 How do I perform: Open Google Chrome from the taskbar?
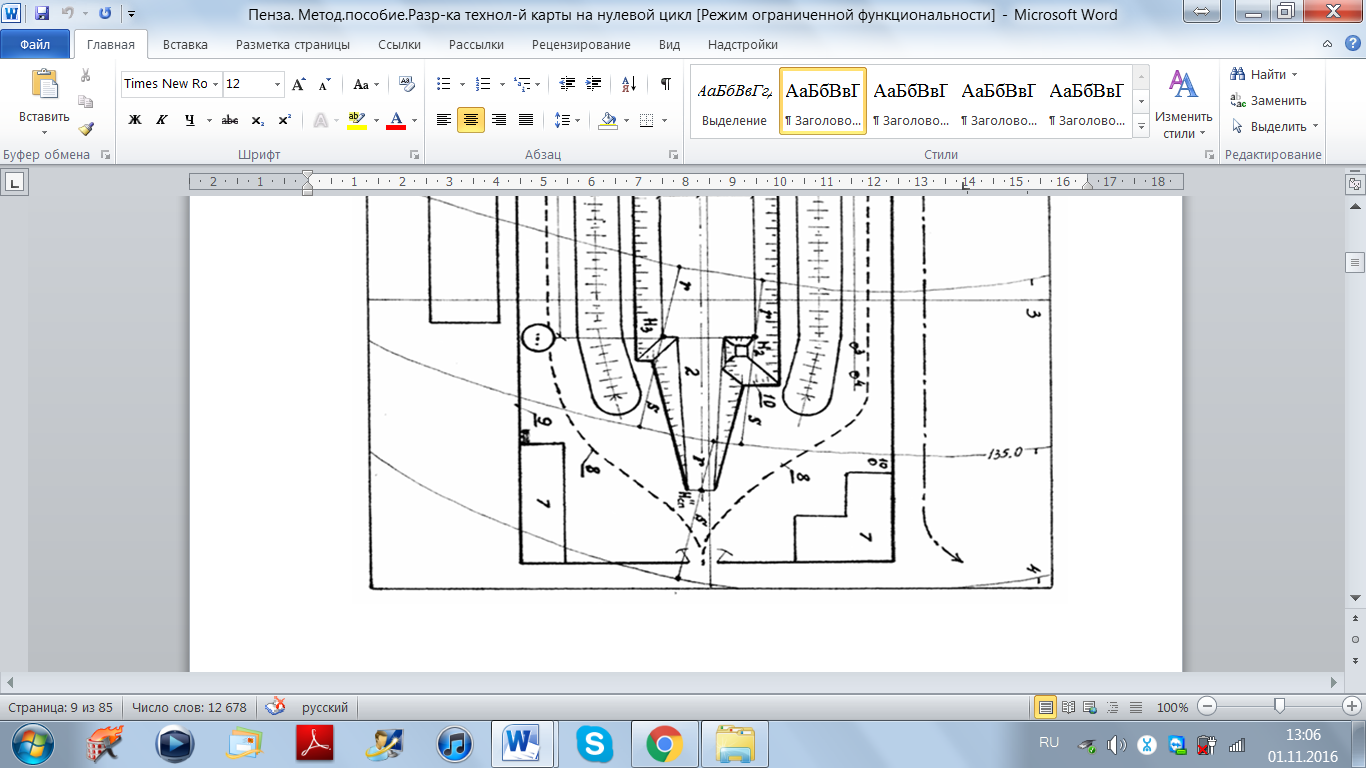tap(664, 744)
